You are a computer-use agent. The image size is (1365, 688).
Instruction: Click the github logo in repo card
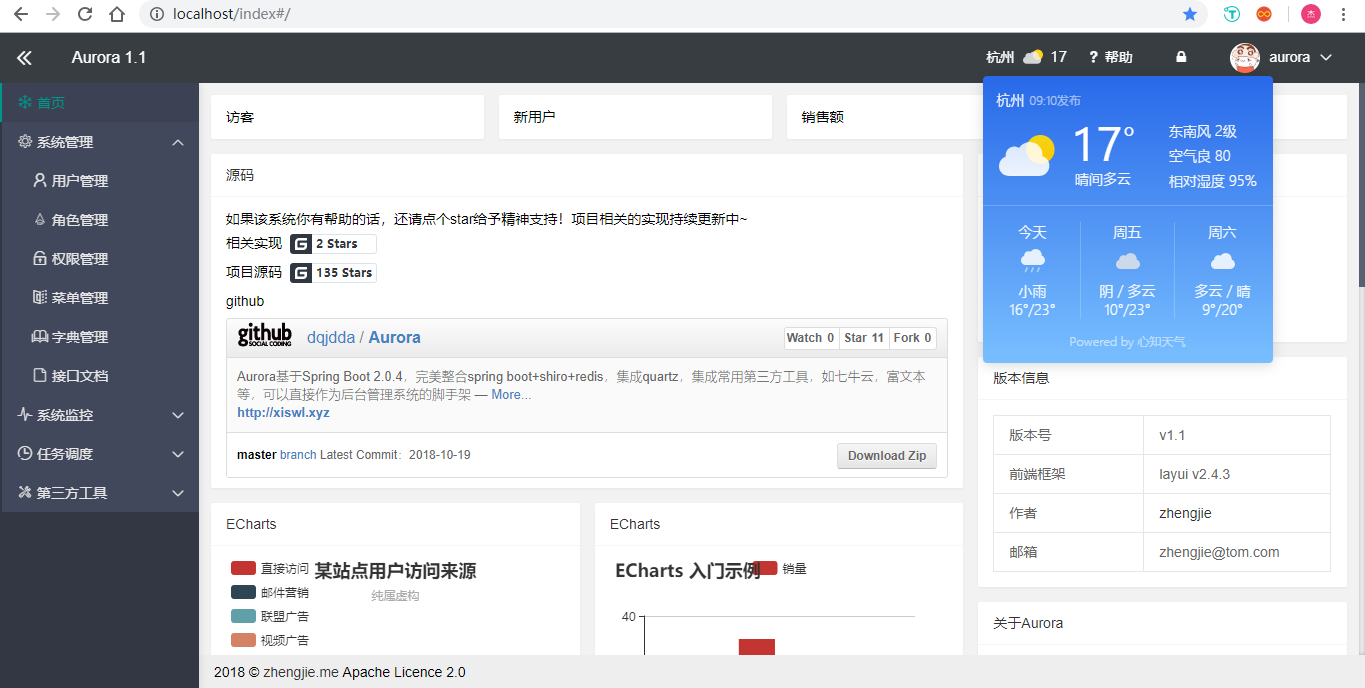(x=265, y=336)
